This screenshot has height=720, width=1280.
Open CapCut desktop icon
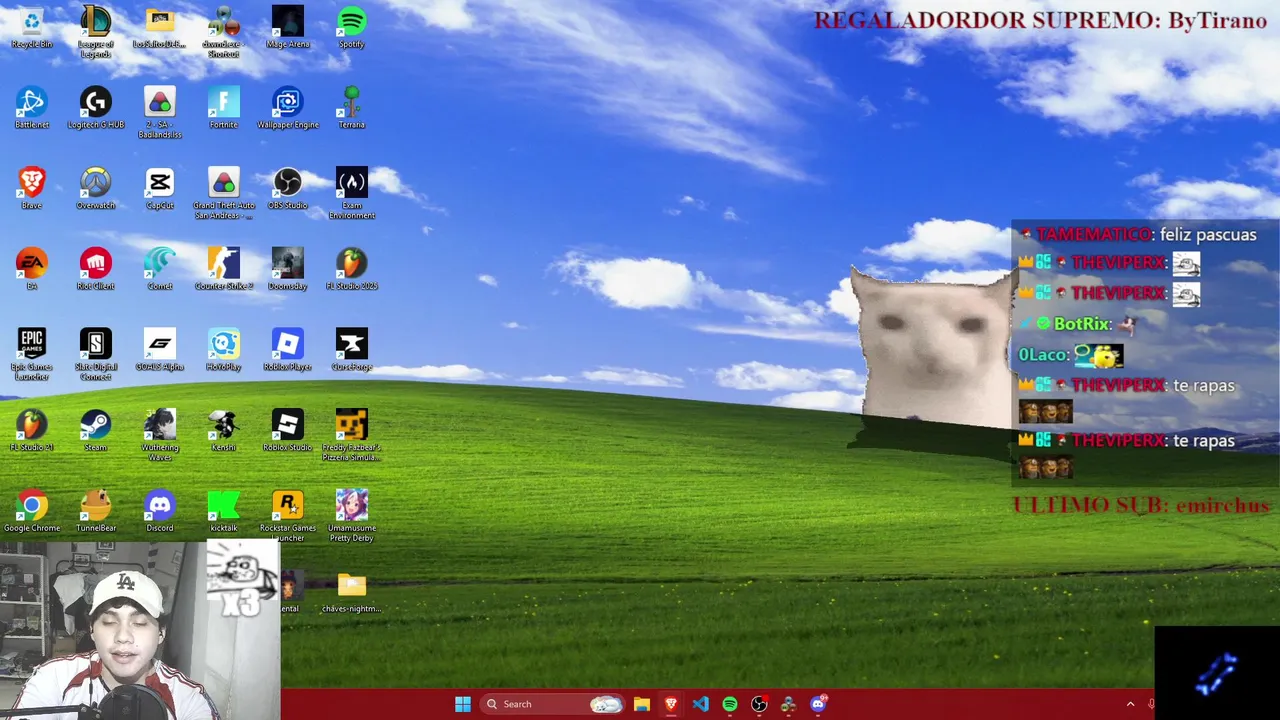click(160, 189)
